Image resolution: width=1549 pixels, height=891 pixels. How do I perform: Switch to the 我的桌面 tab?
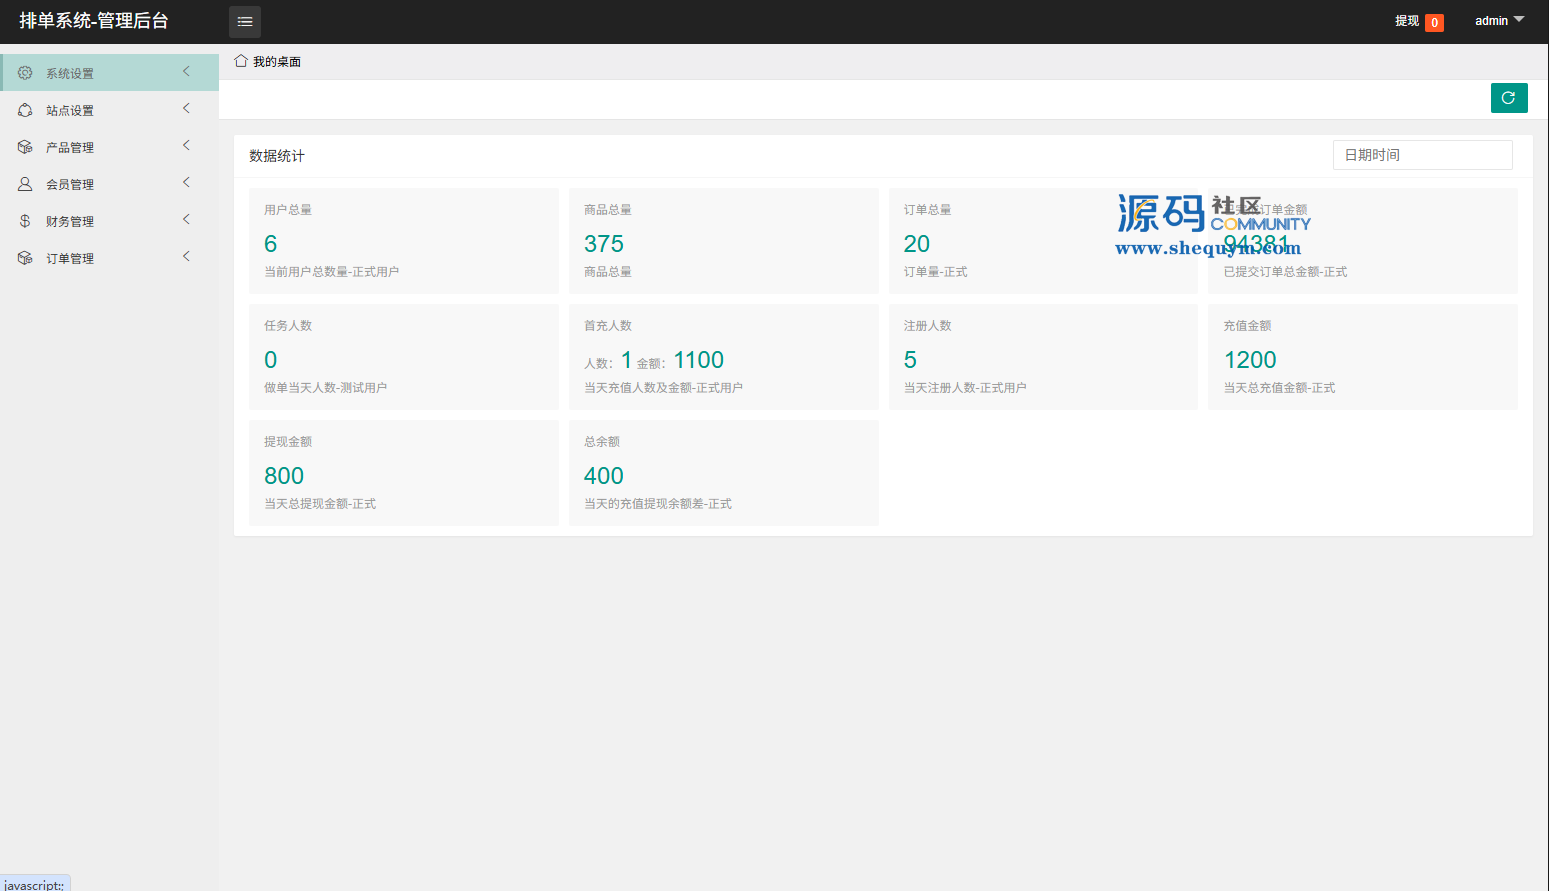[276, 62]
